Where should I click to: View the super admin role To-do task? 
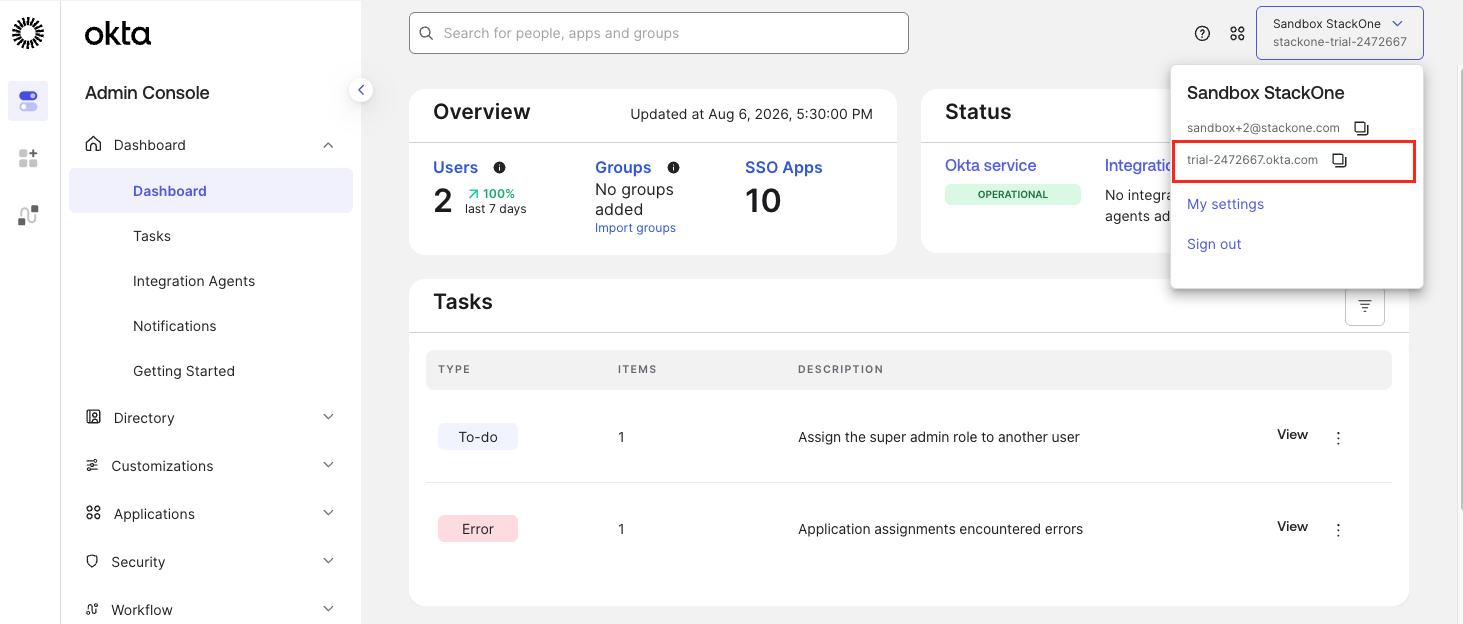point(1293,434)
